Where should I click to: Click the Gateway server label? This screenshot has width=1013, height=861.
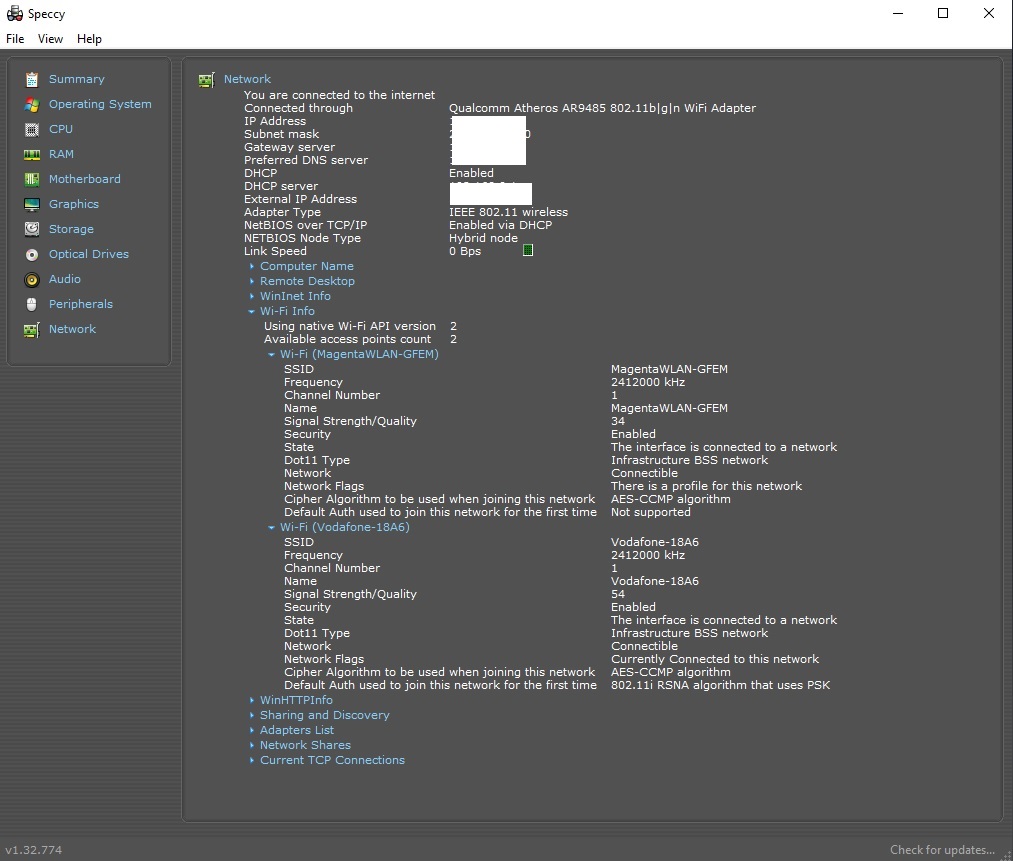tap(289, 147)
